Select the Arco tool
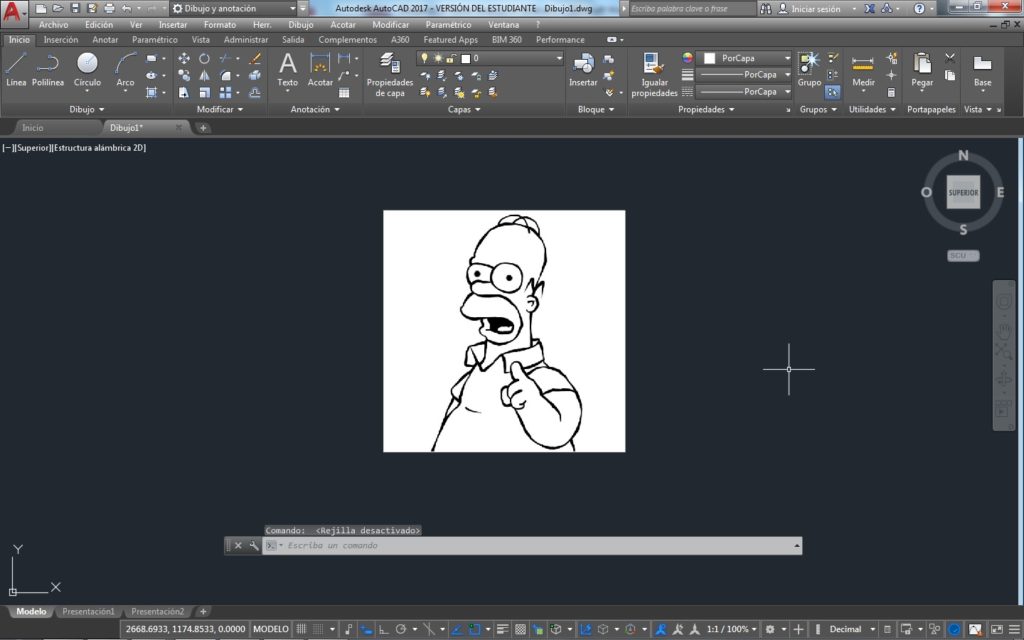This screenshot has height=640, width=1024. pyautogui.click(x=125, y=69)
